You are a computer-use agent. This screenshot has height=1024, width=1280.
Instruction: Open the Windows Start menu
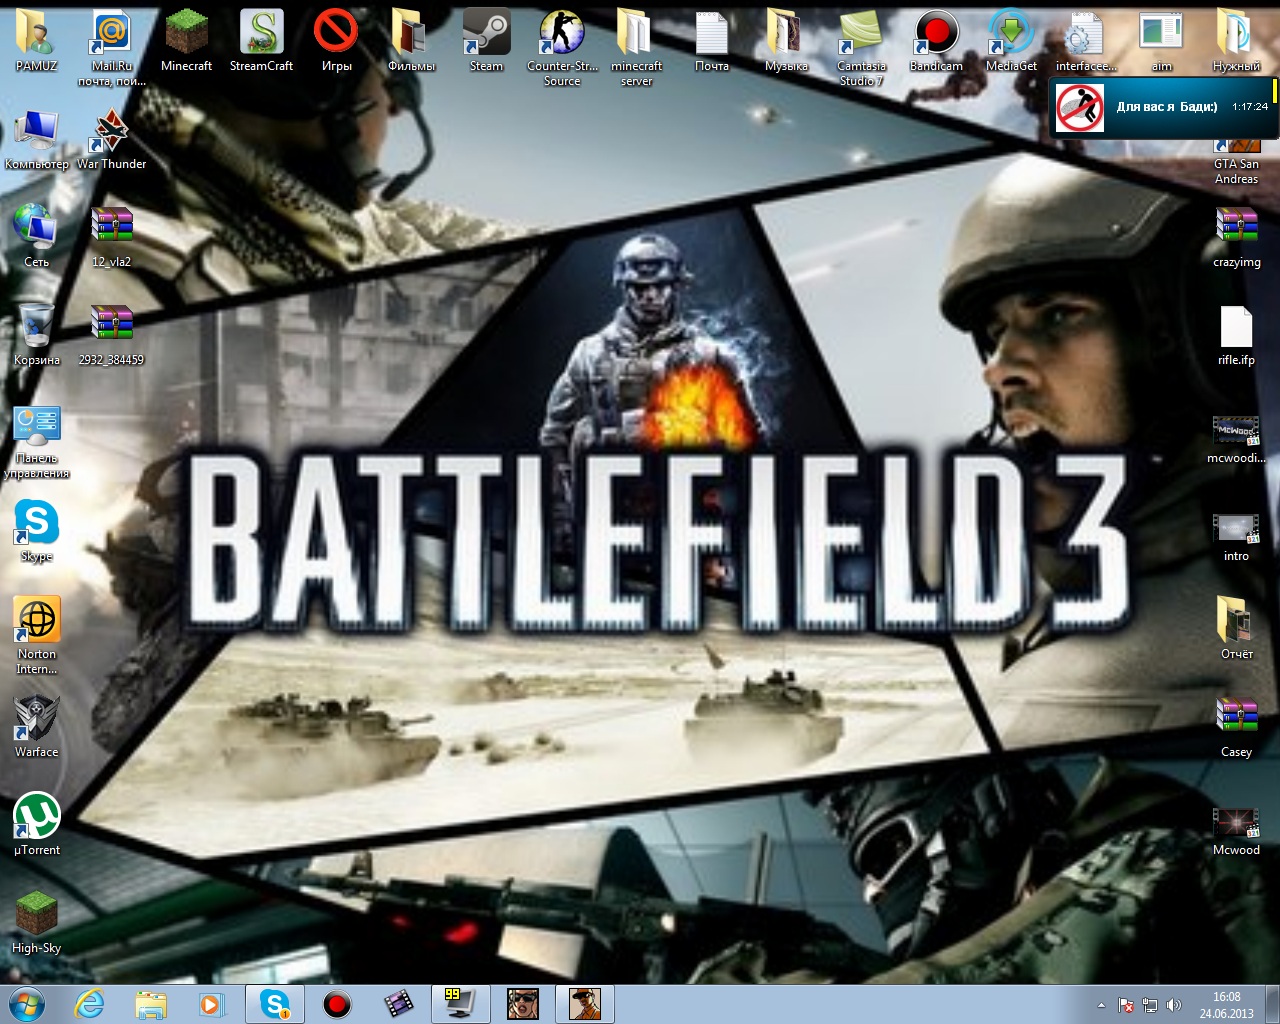27,1004
